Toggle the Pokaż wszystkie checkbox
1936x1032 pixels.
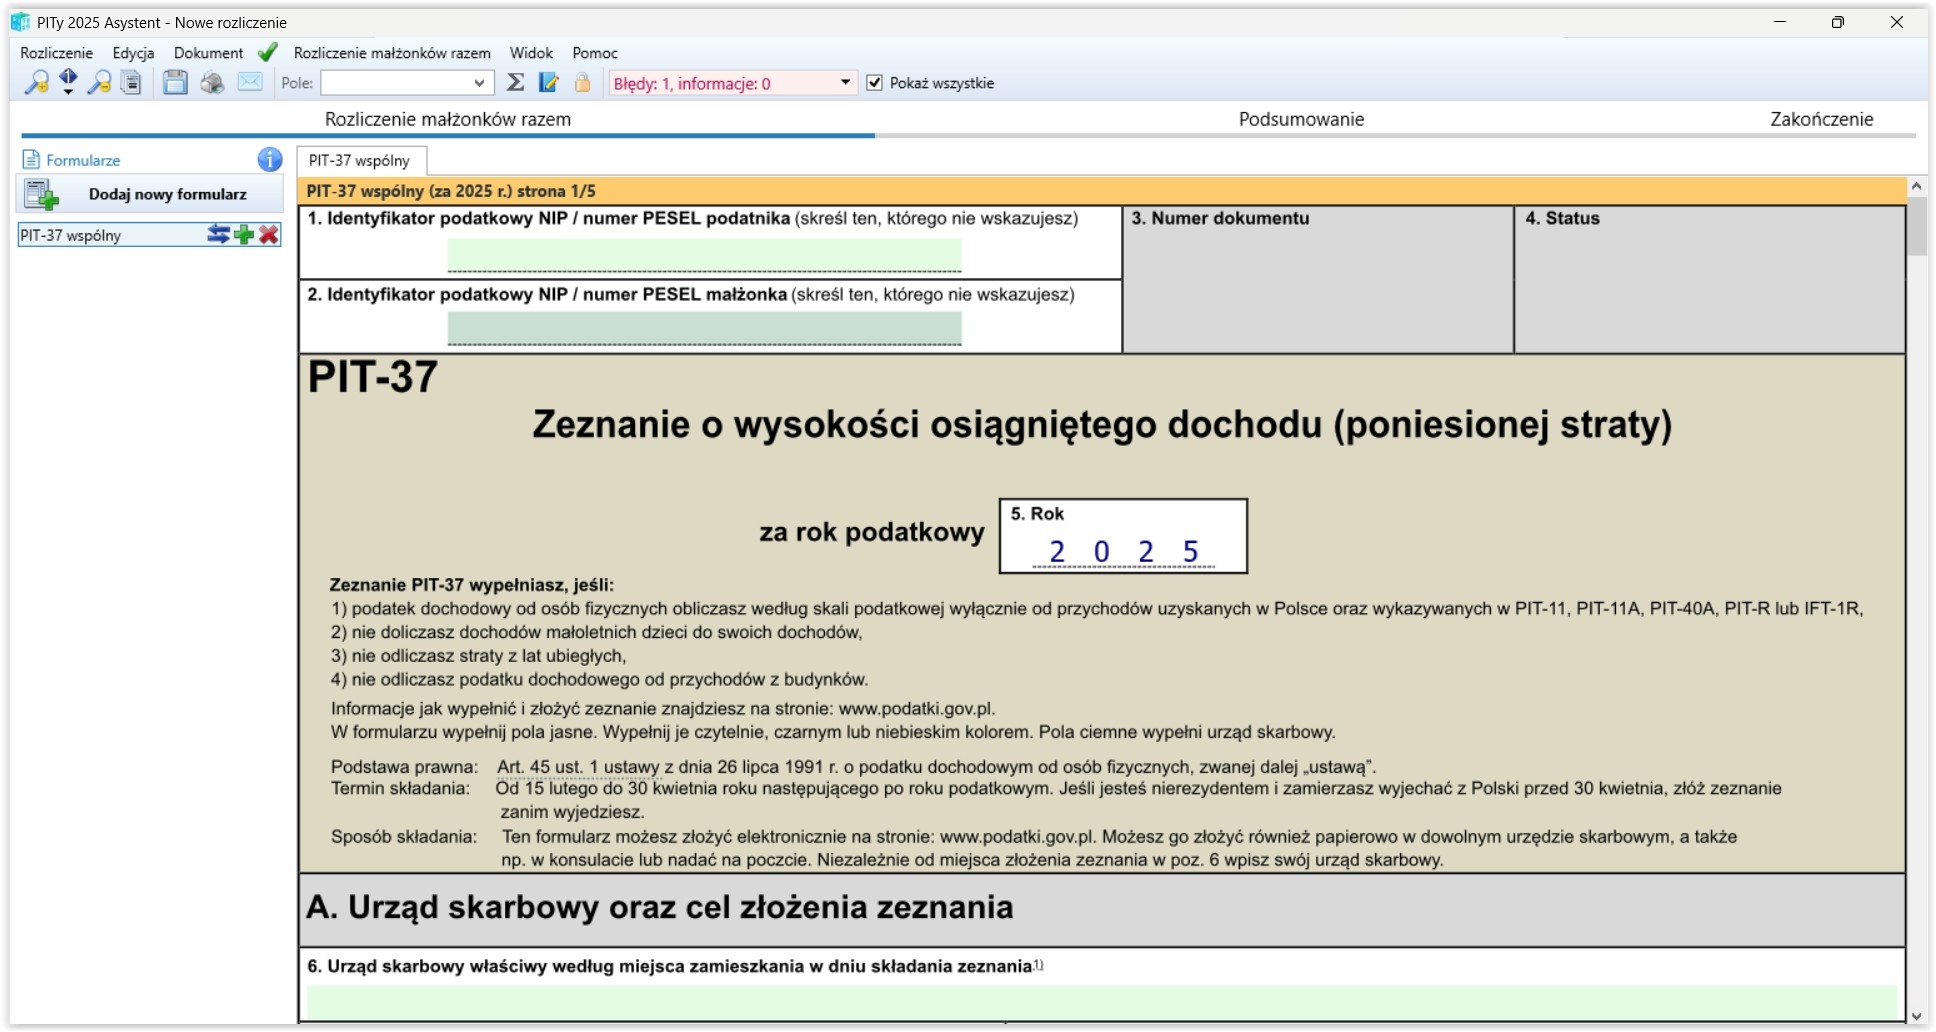(875, 83)
